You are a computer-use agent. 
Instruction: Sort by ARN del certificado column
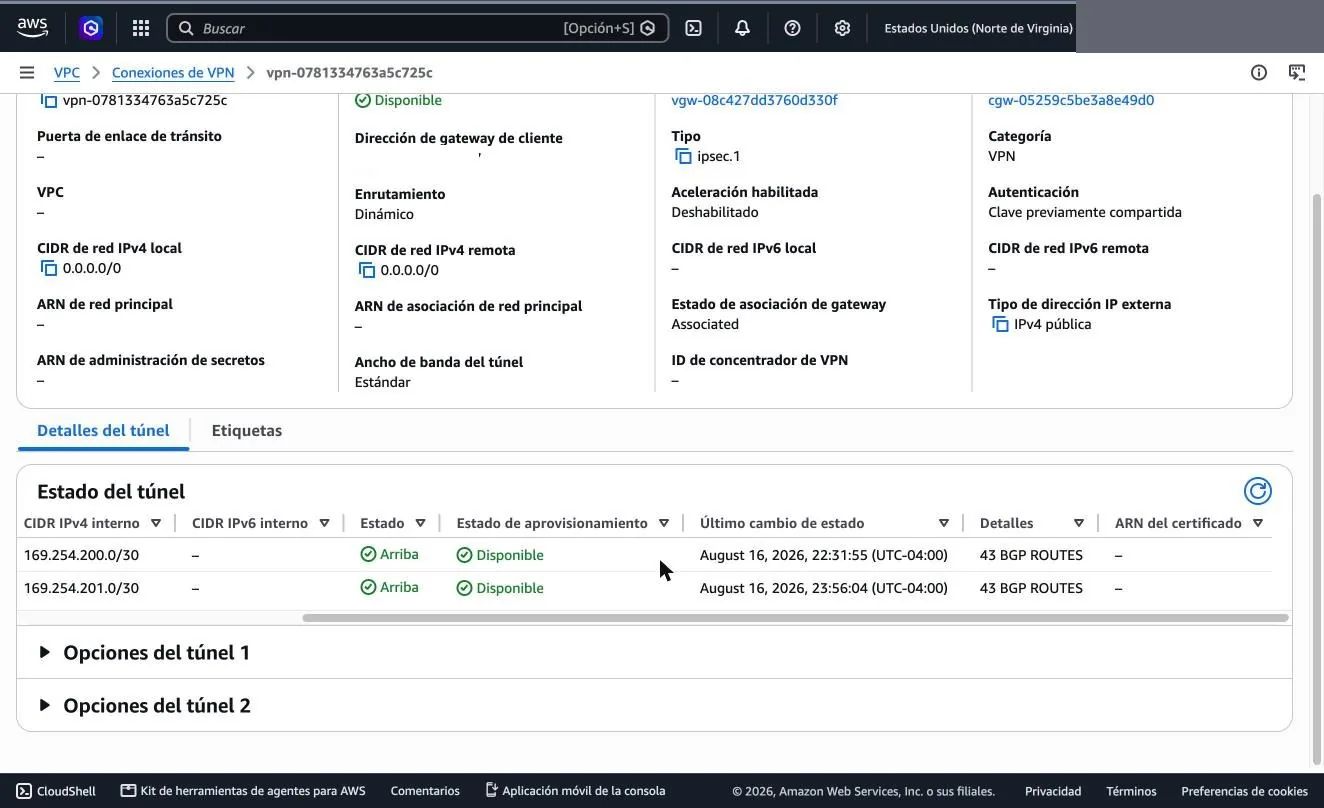(1258, 523)
